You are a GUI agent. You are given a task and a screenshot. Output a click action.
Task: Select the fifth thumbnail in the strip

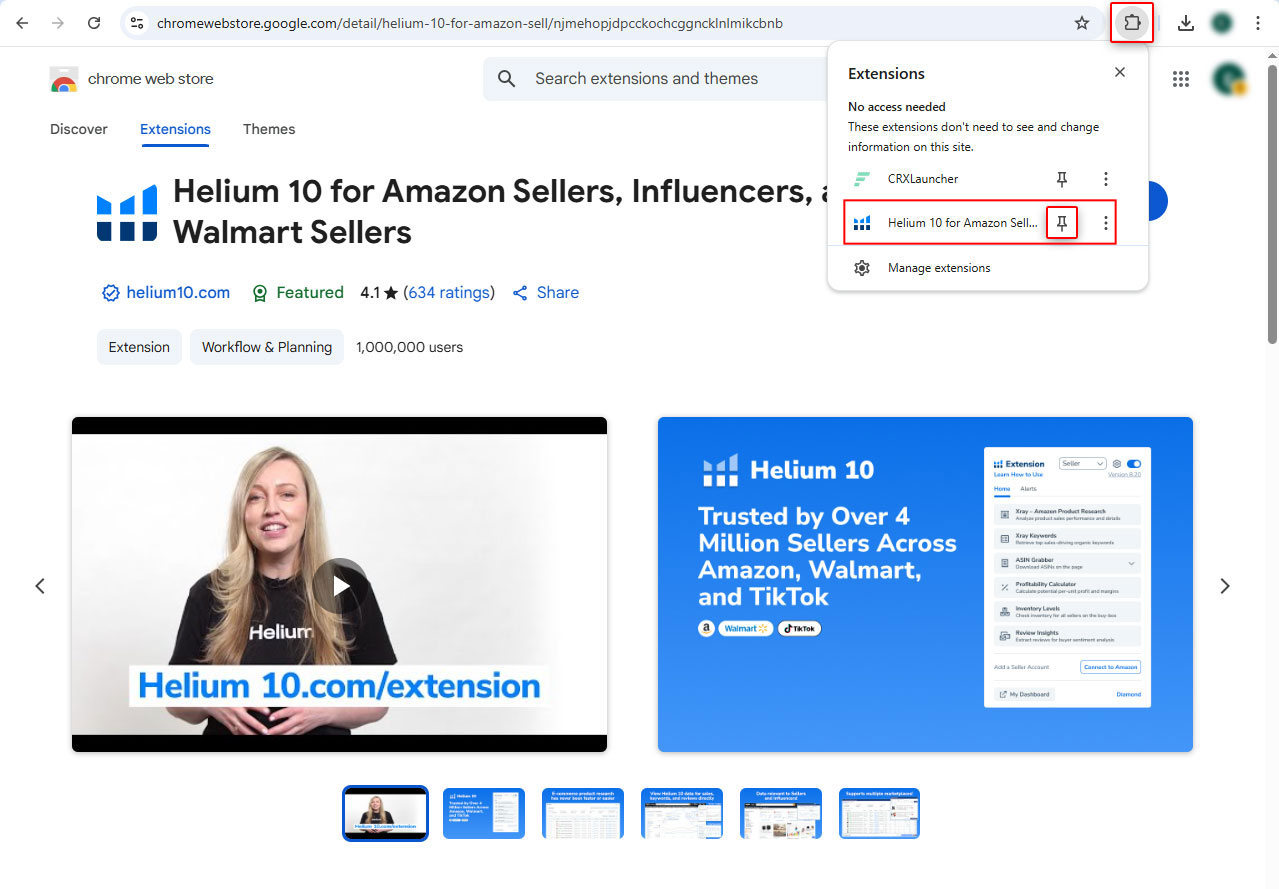pyautogui.click(x=781, y=813)
